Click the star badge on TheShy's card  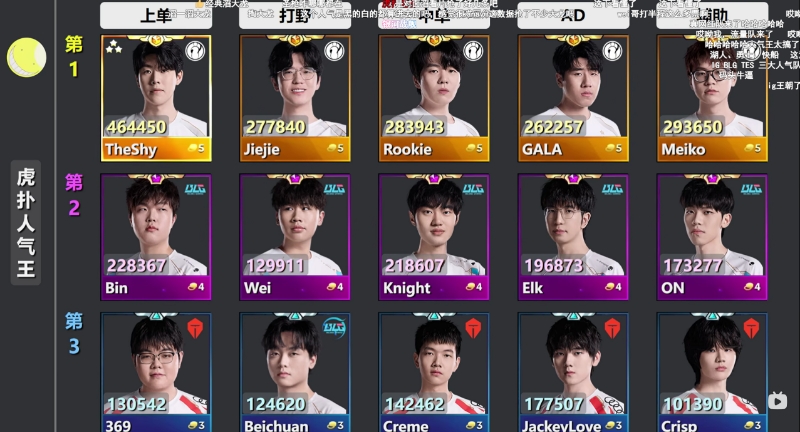[x=114, y=48]
